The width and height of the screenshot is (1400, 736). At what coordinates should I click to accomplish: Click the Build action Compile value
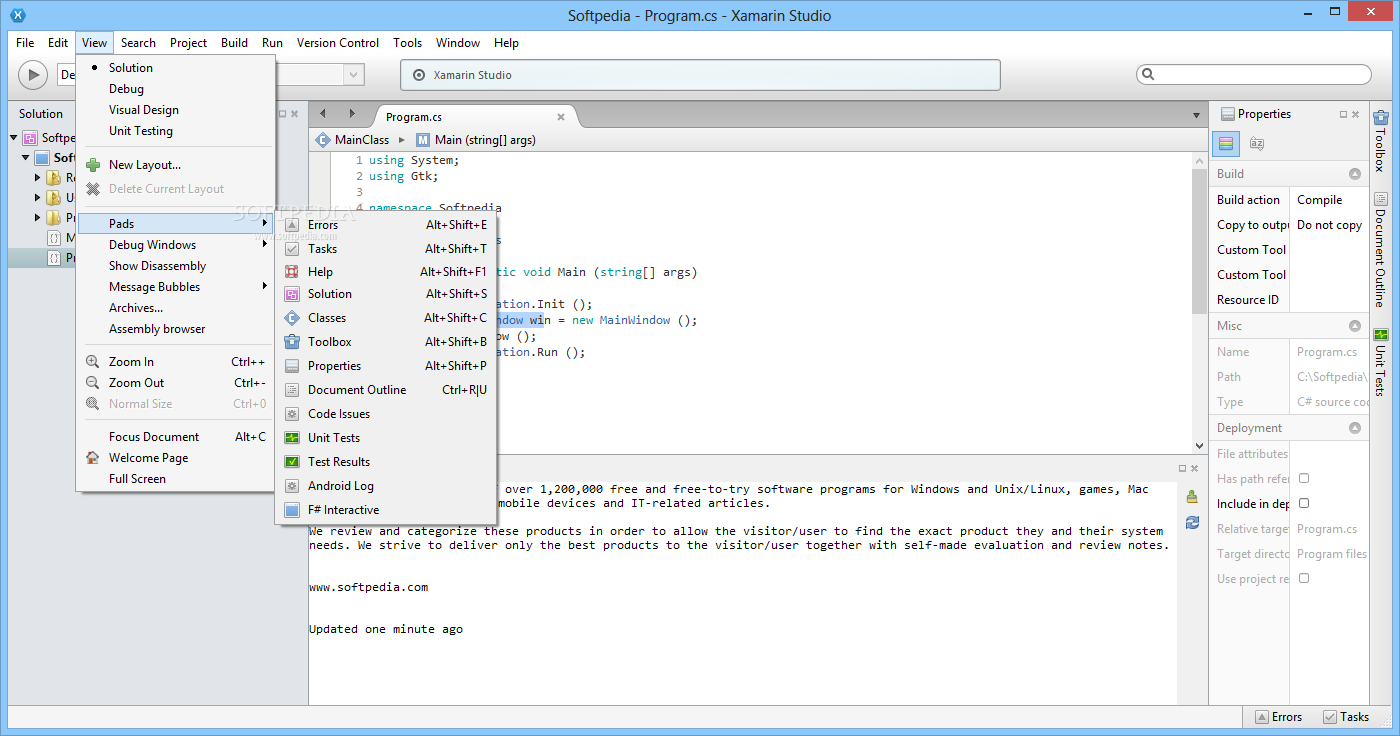pos(1329,200)
